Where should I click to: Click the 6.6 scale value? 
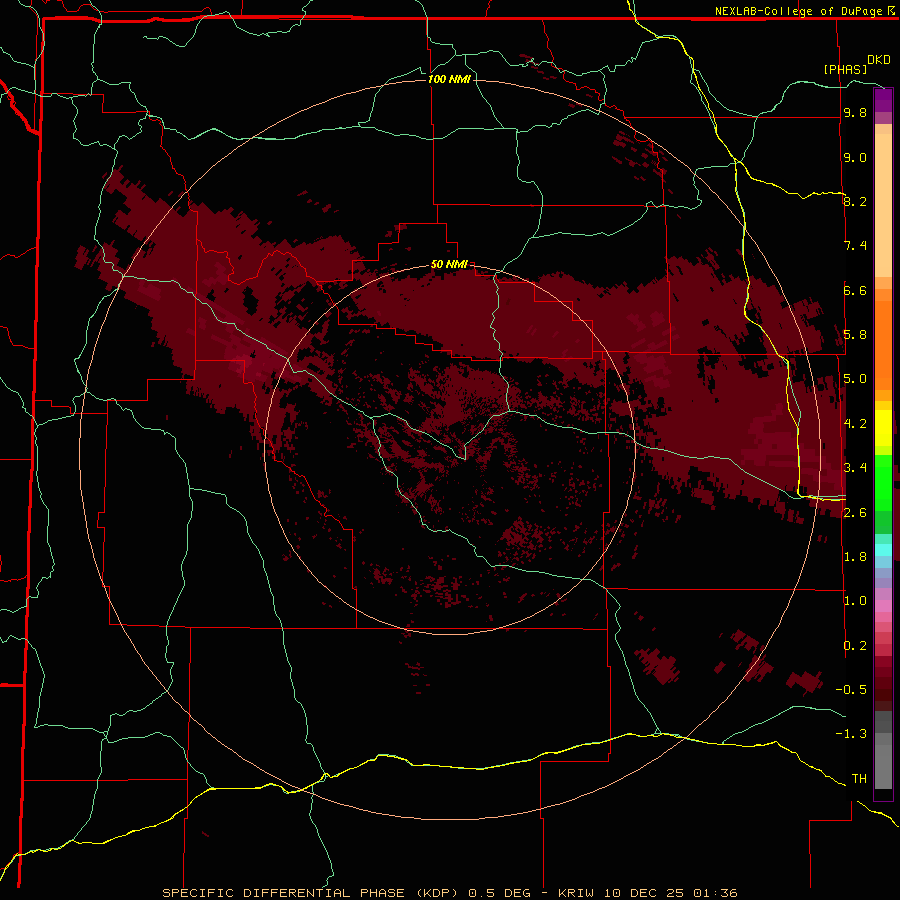click(x=855, y=290)
